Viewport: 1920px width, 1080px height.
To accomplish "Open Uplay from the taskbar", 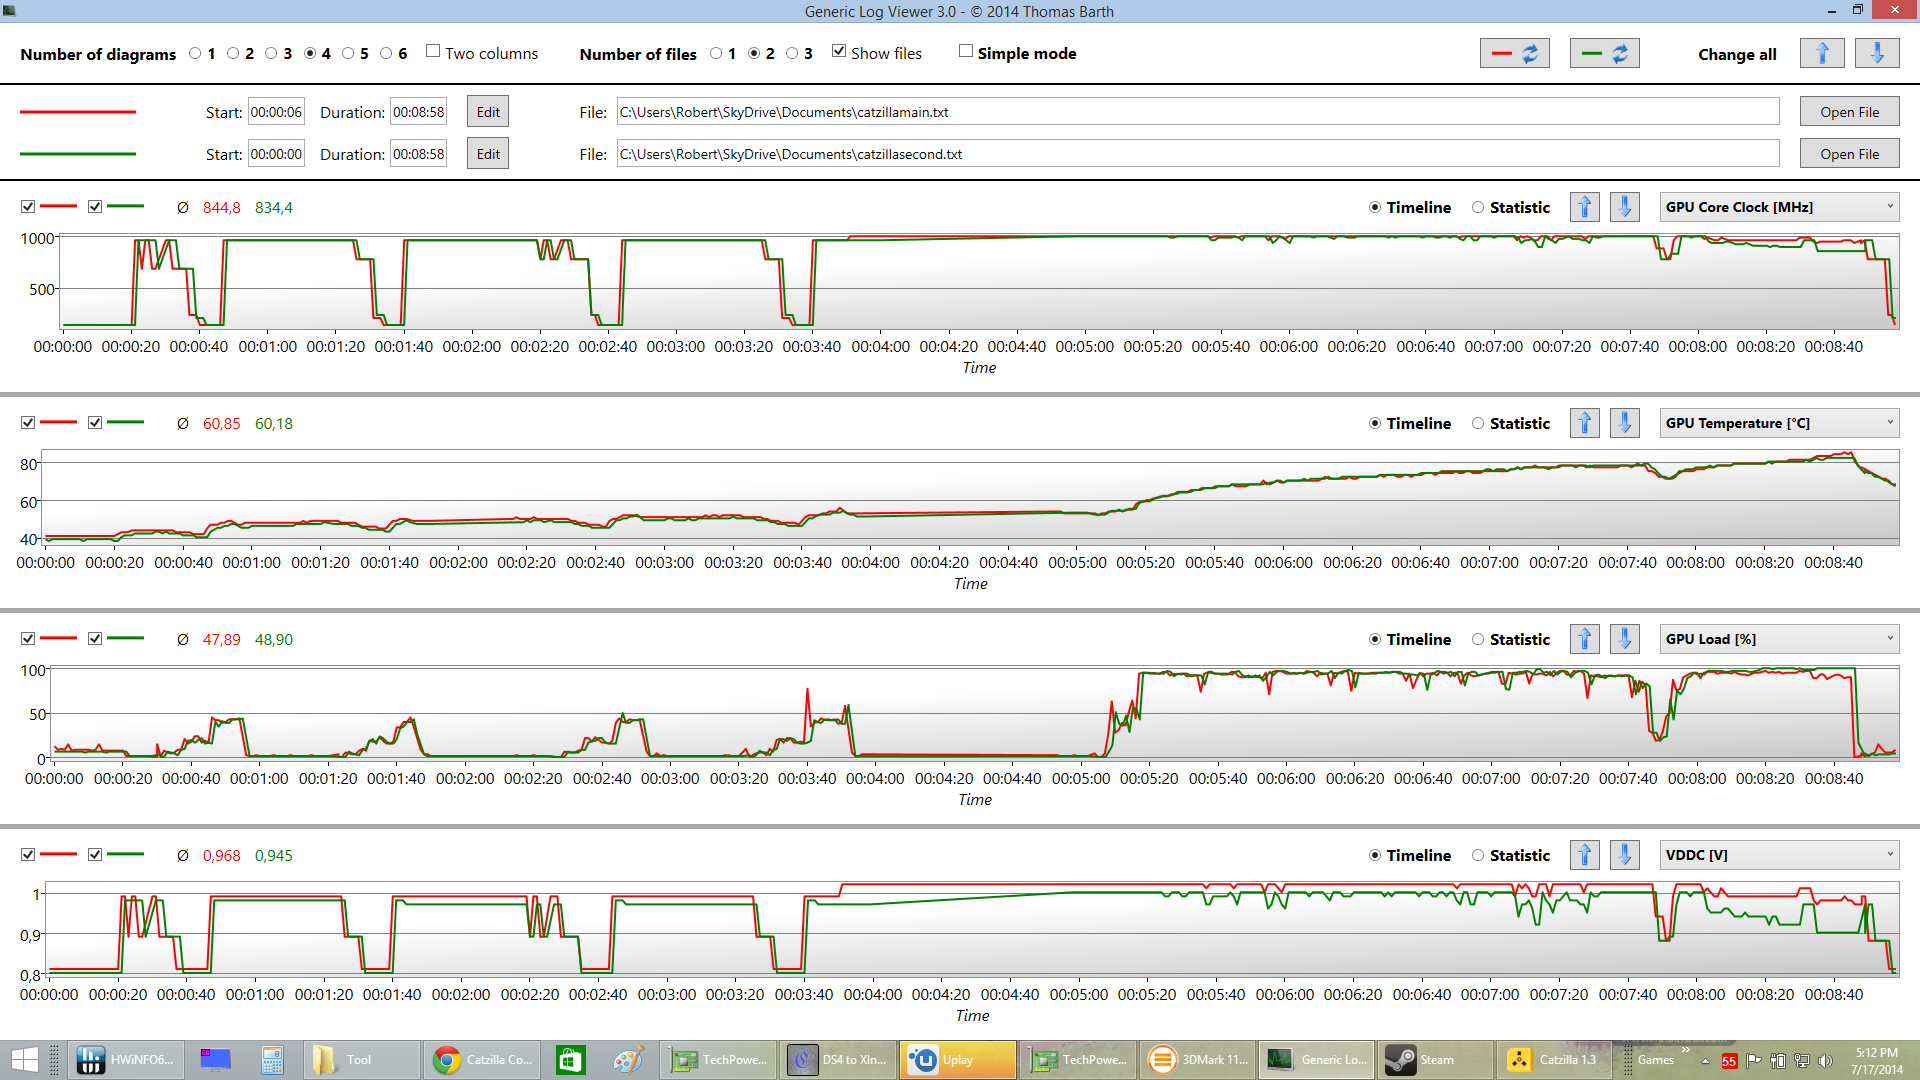I will [957, 1060].
